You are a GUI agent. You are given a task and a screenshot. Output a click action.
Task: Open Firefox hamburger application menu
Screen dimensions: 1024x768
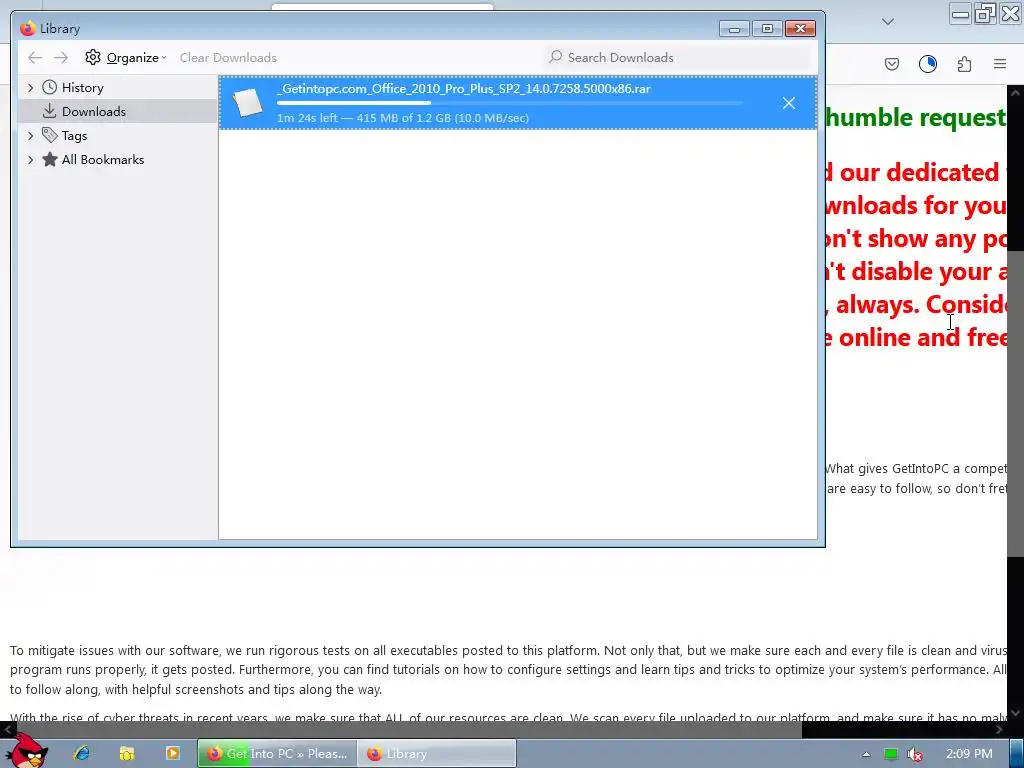pos(1000,64)
